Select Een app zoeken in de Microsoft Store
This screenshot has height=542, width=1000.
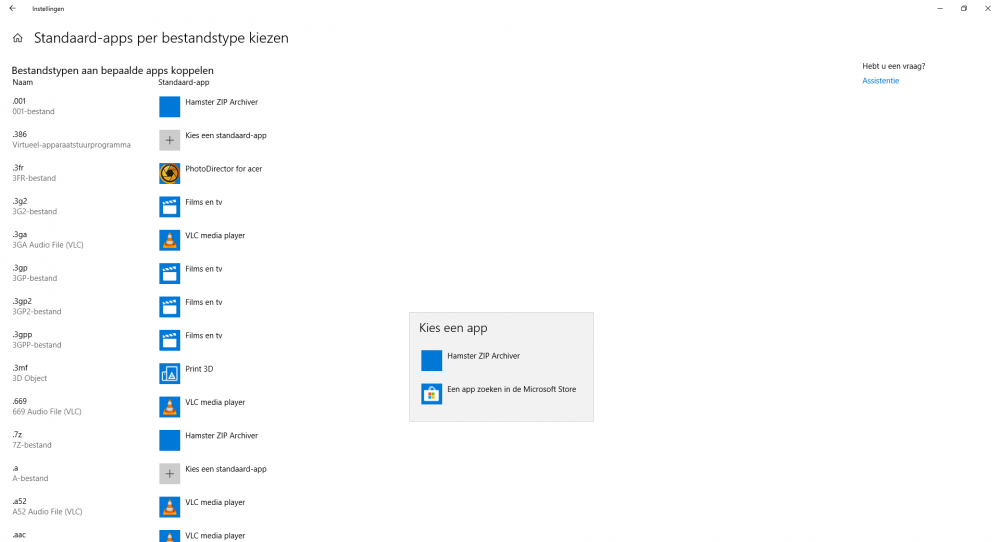[511, 389]
